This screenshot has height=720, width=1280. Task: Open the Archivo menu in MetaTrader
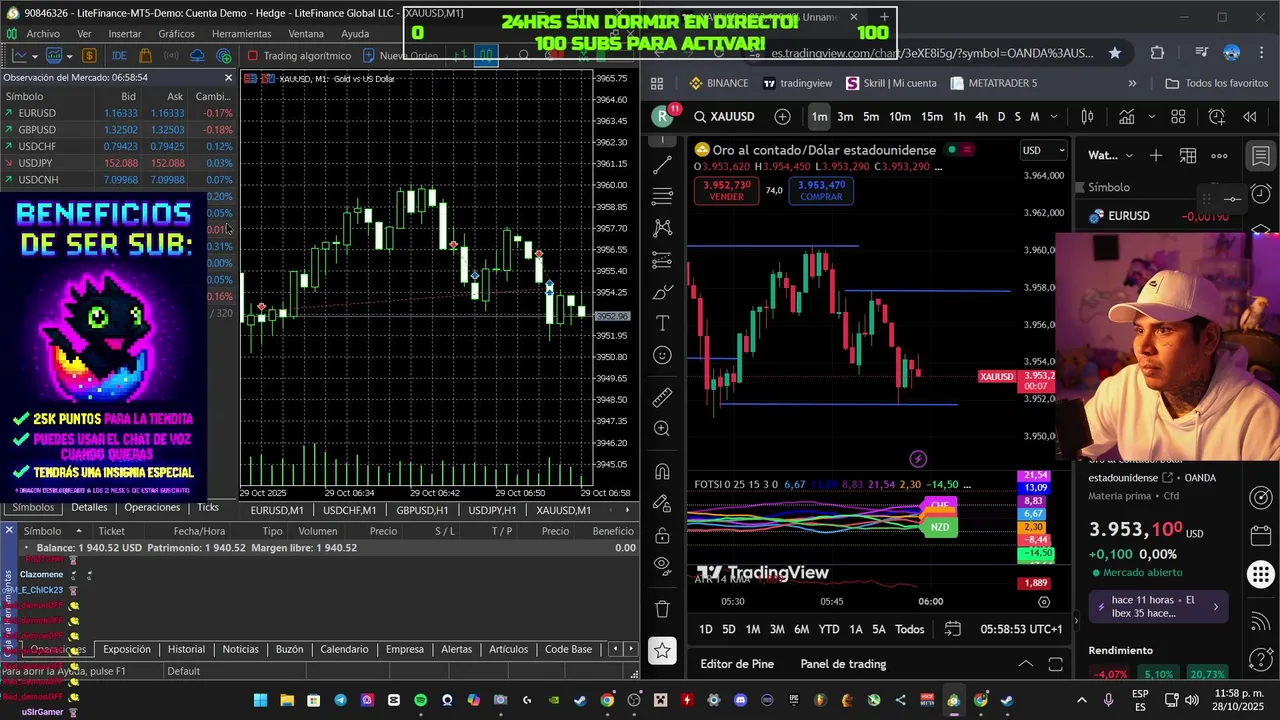tap(43, 34)
